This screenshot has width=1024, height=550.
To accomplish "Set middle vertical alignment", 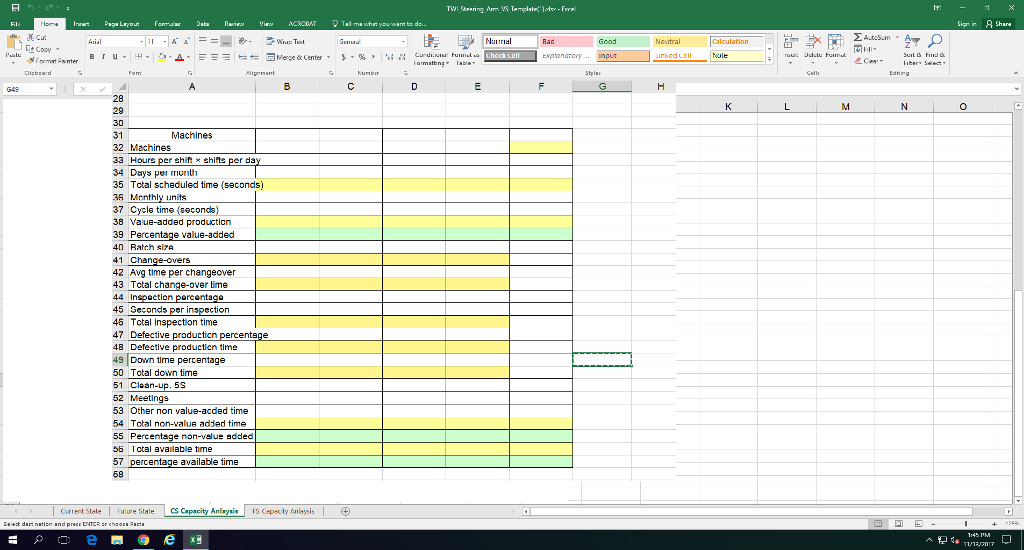I will pos(214,41).
